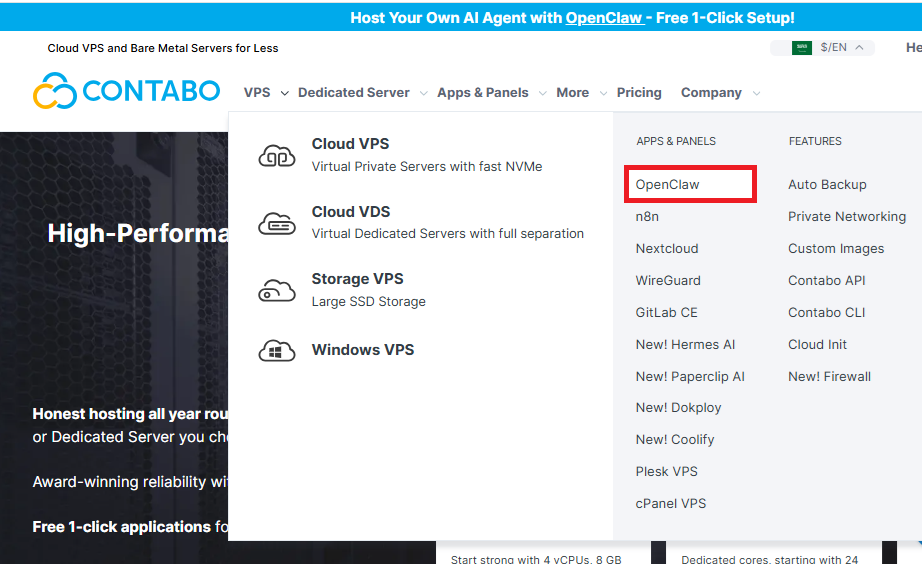922x564 pixels.
Task: Click 'Cloud VPS and Bare Metal Servers' tagline
Action: point(163,48)
